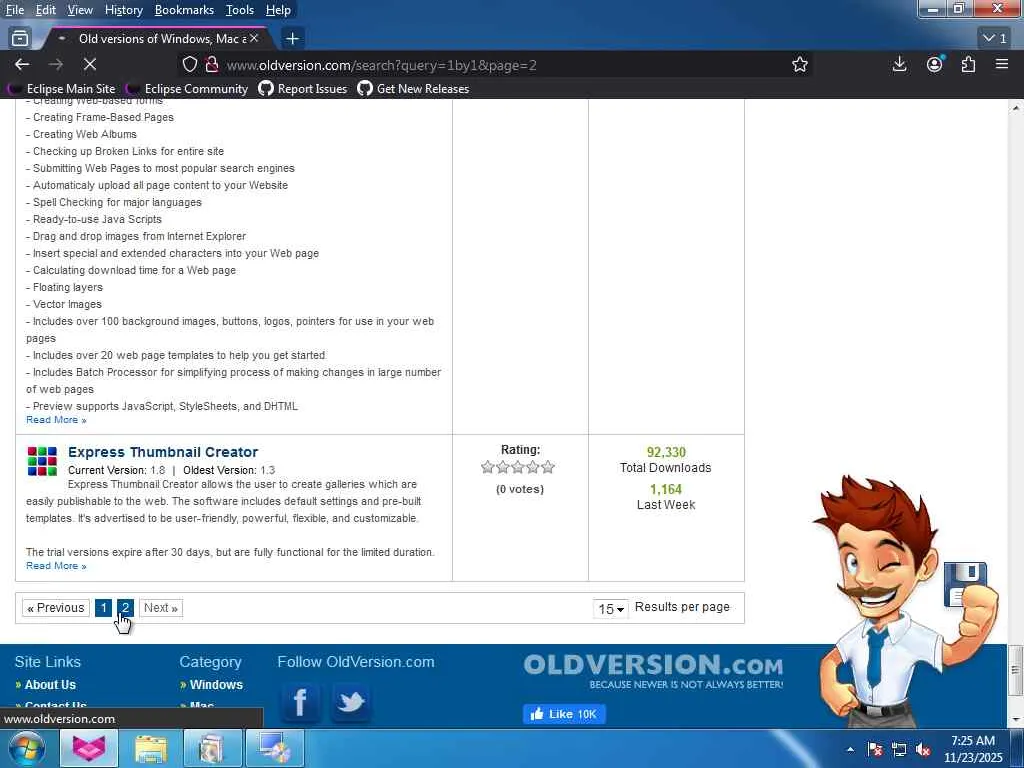Open the File menu
Screen dimensions: 1024x768
point(15,10)
